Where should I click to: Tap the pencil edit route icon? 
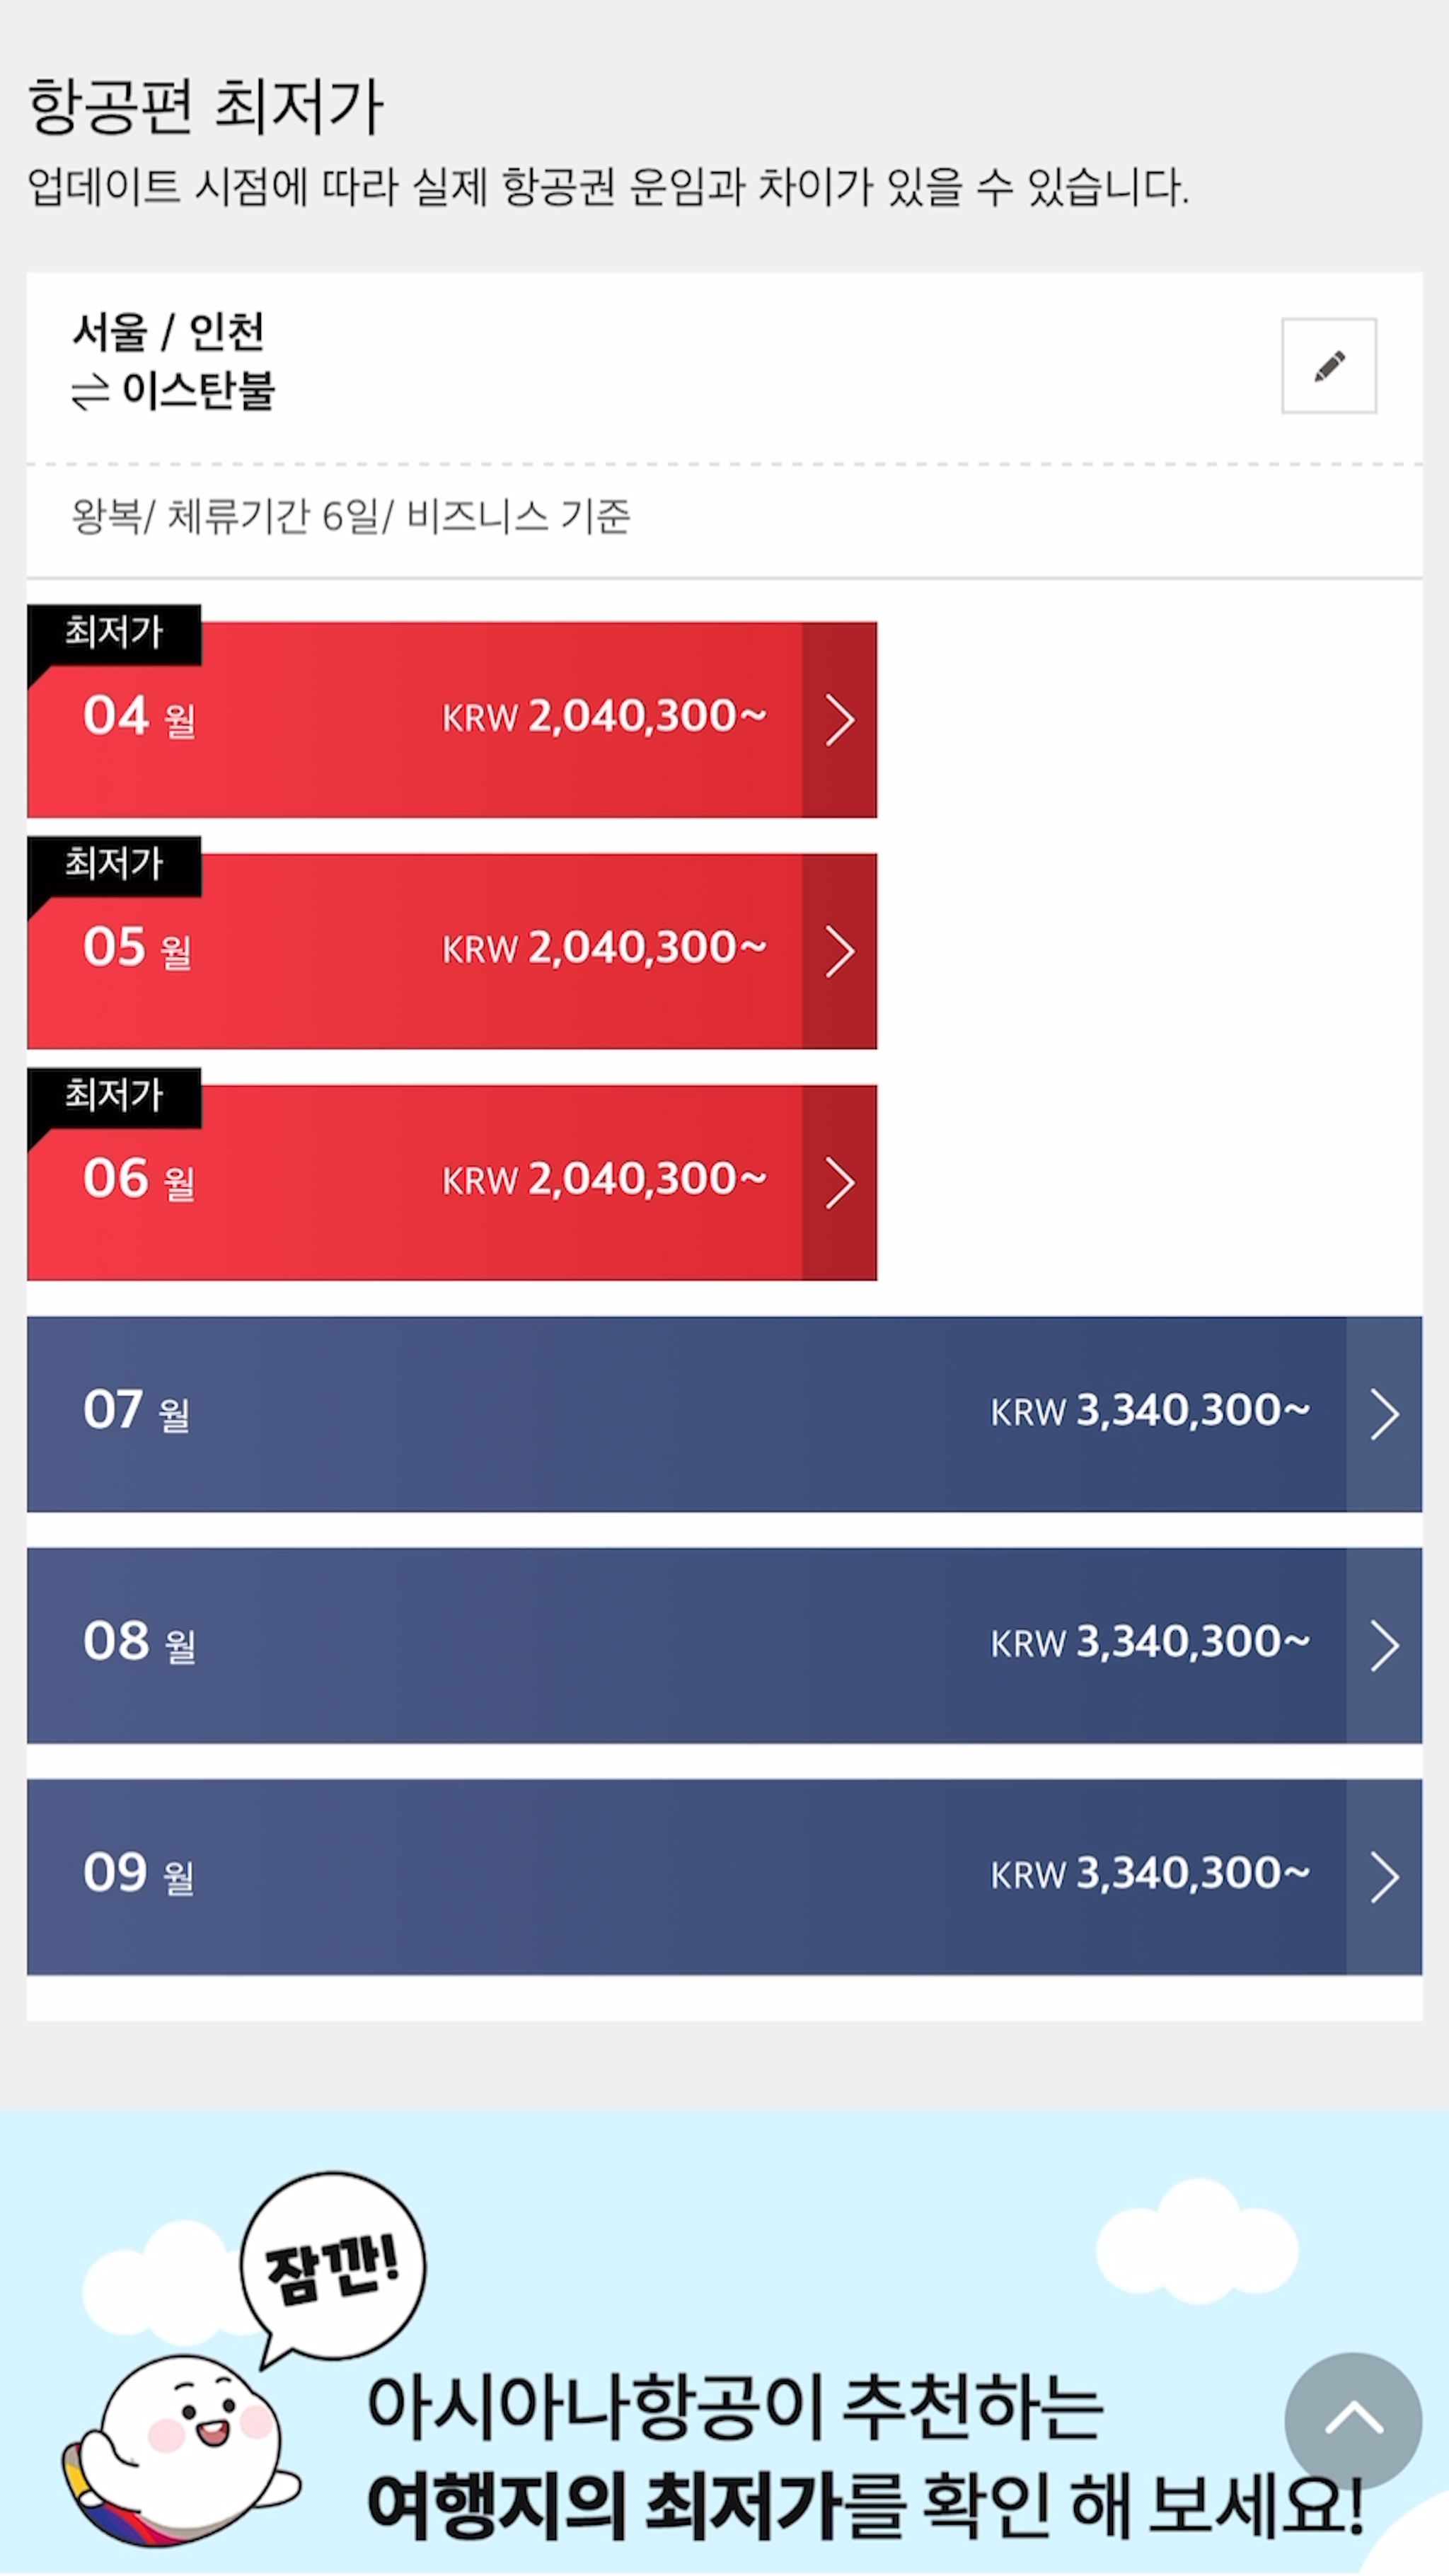pos(1328,365)
